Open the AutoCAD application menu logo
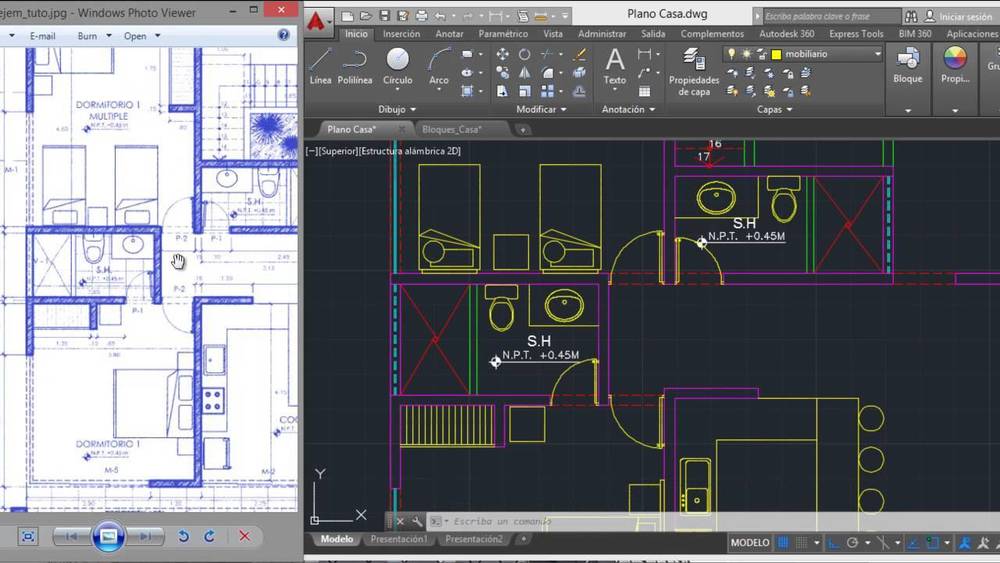Viewport: 1000px width, 563px height. click(x=318, y=20)
